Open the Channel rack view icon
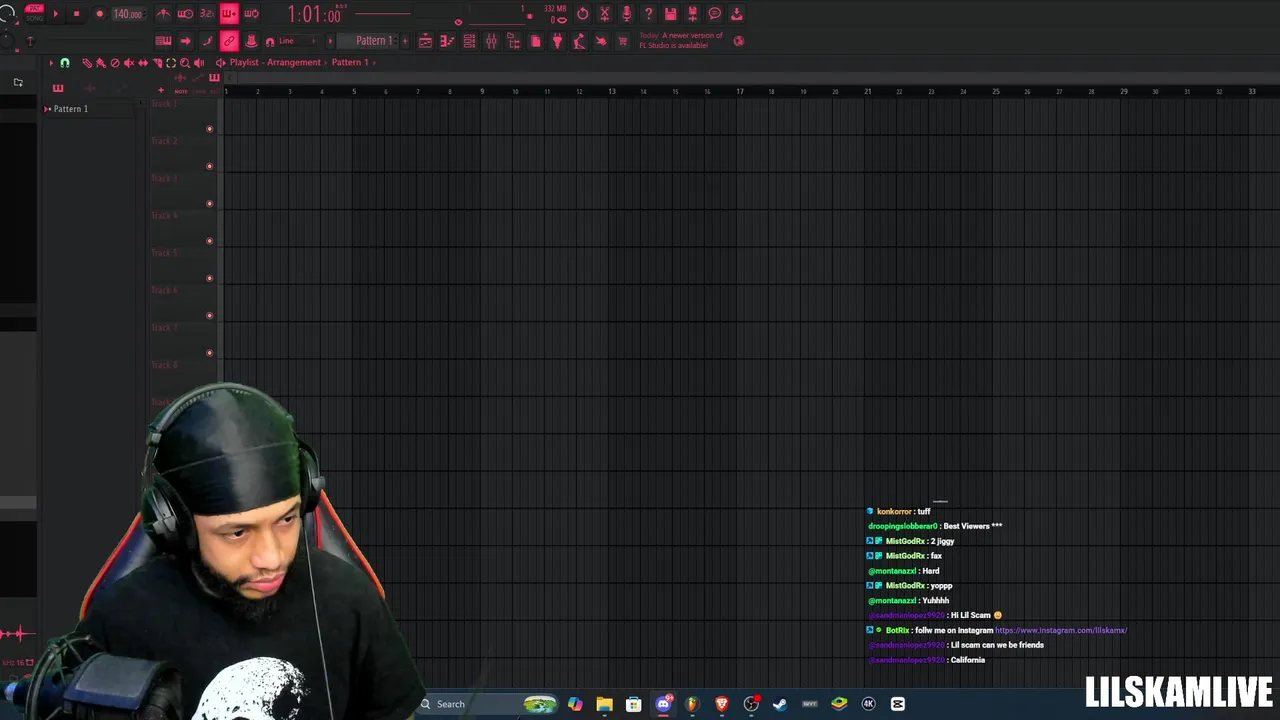1280x720 pixels. [469, 41]
